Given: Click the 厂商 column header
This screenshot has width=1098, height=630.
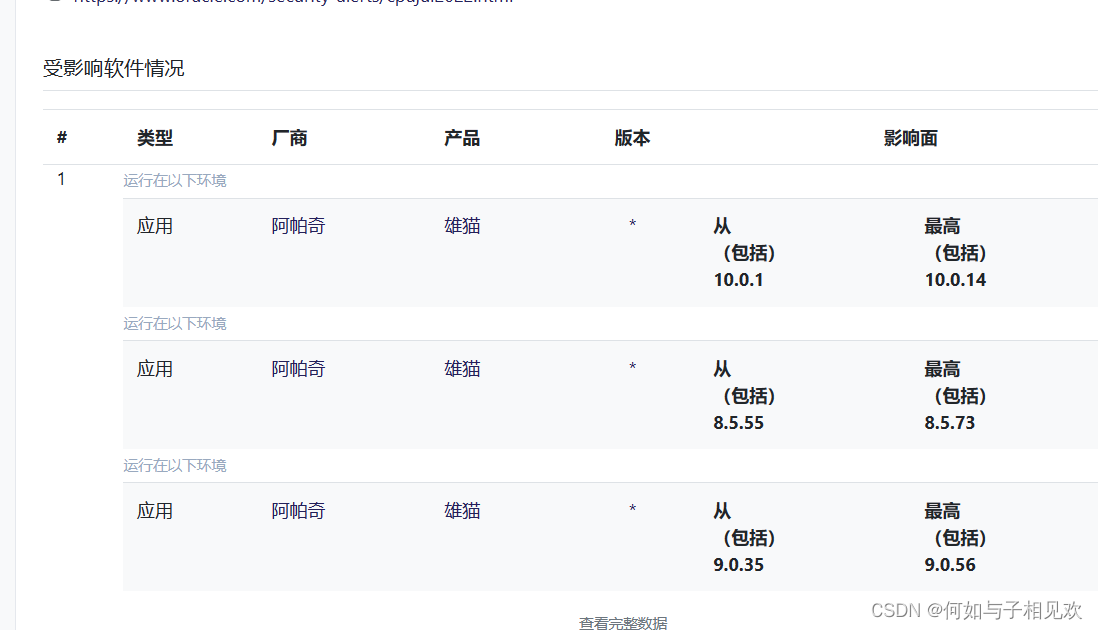Looking at the screenshot, I should pos(289,138).
